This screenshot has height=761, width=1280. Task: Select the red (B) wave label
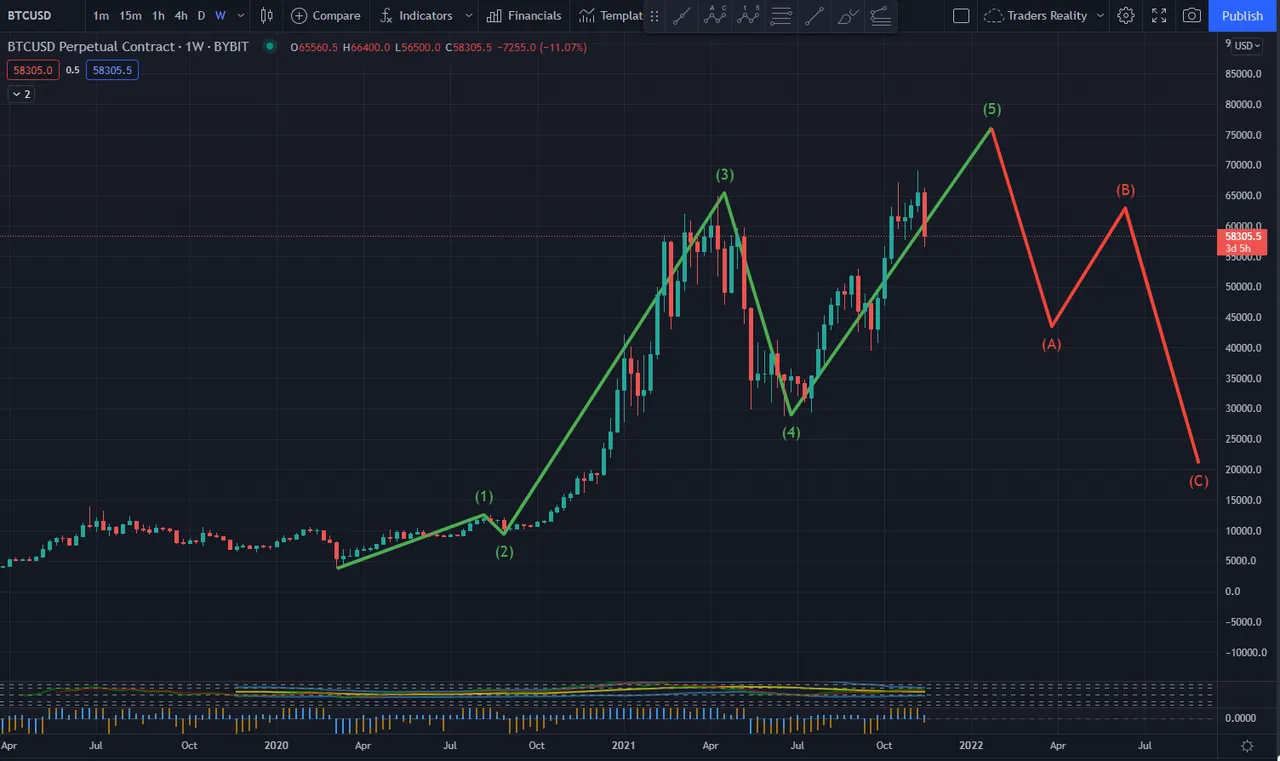[1125, 190]
